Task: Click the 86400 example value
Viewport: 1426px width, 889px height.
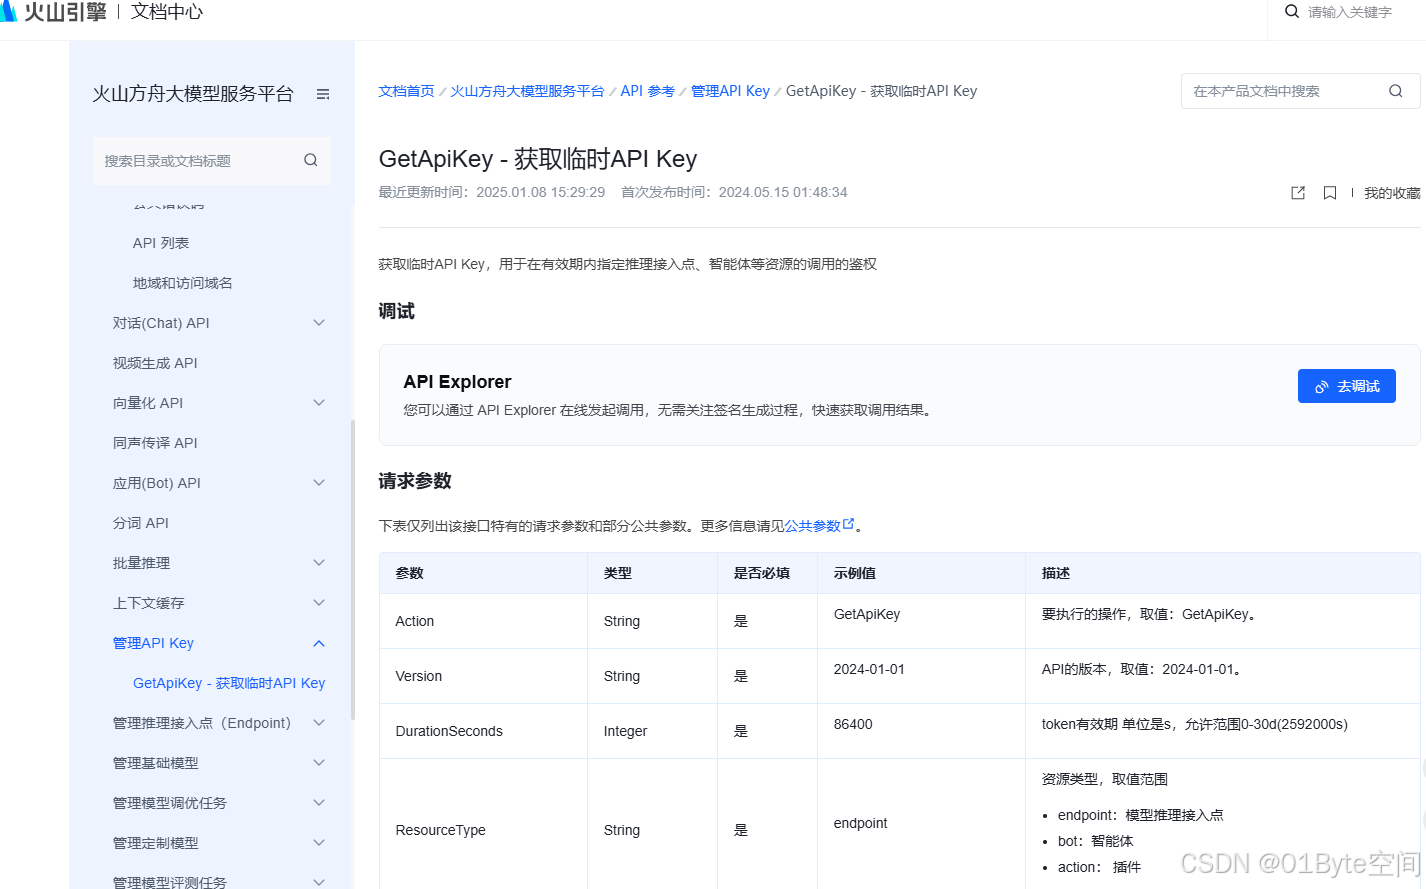Action: pos(853,724)
